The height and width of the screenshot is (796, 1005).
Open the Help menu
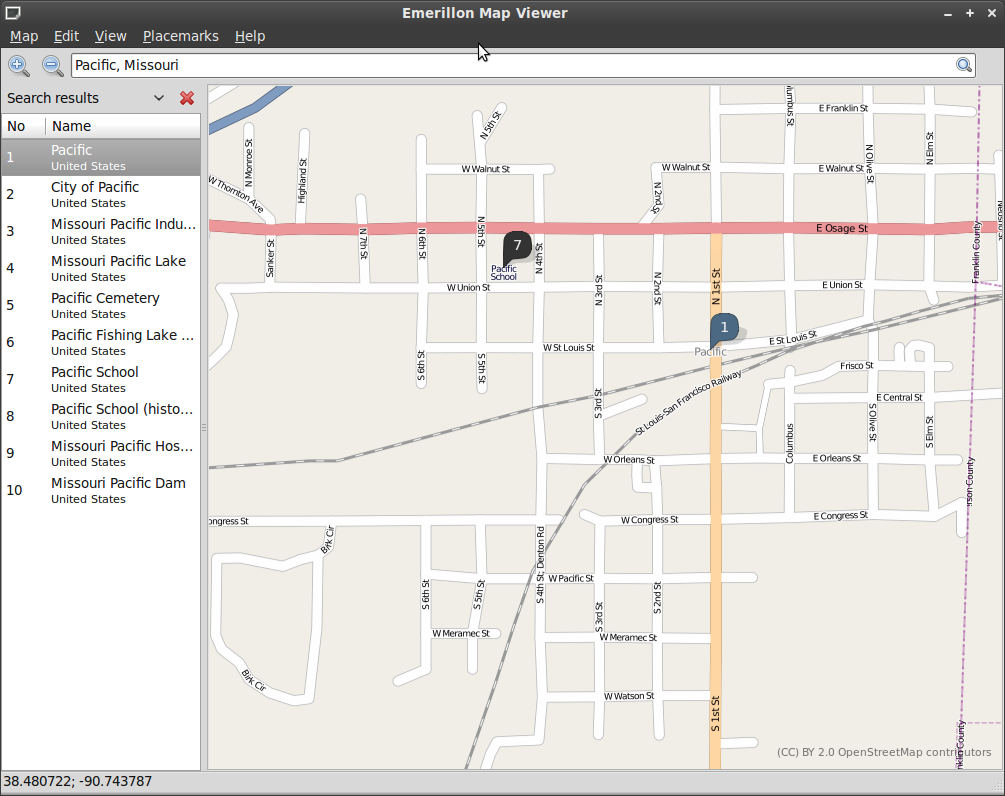tap(250, 36)
